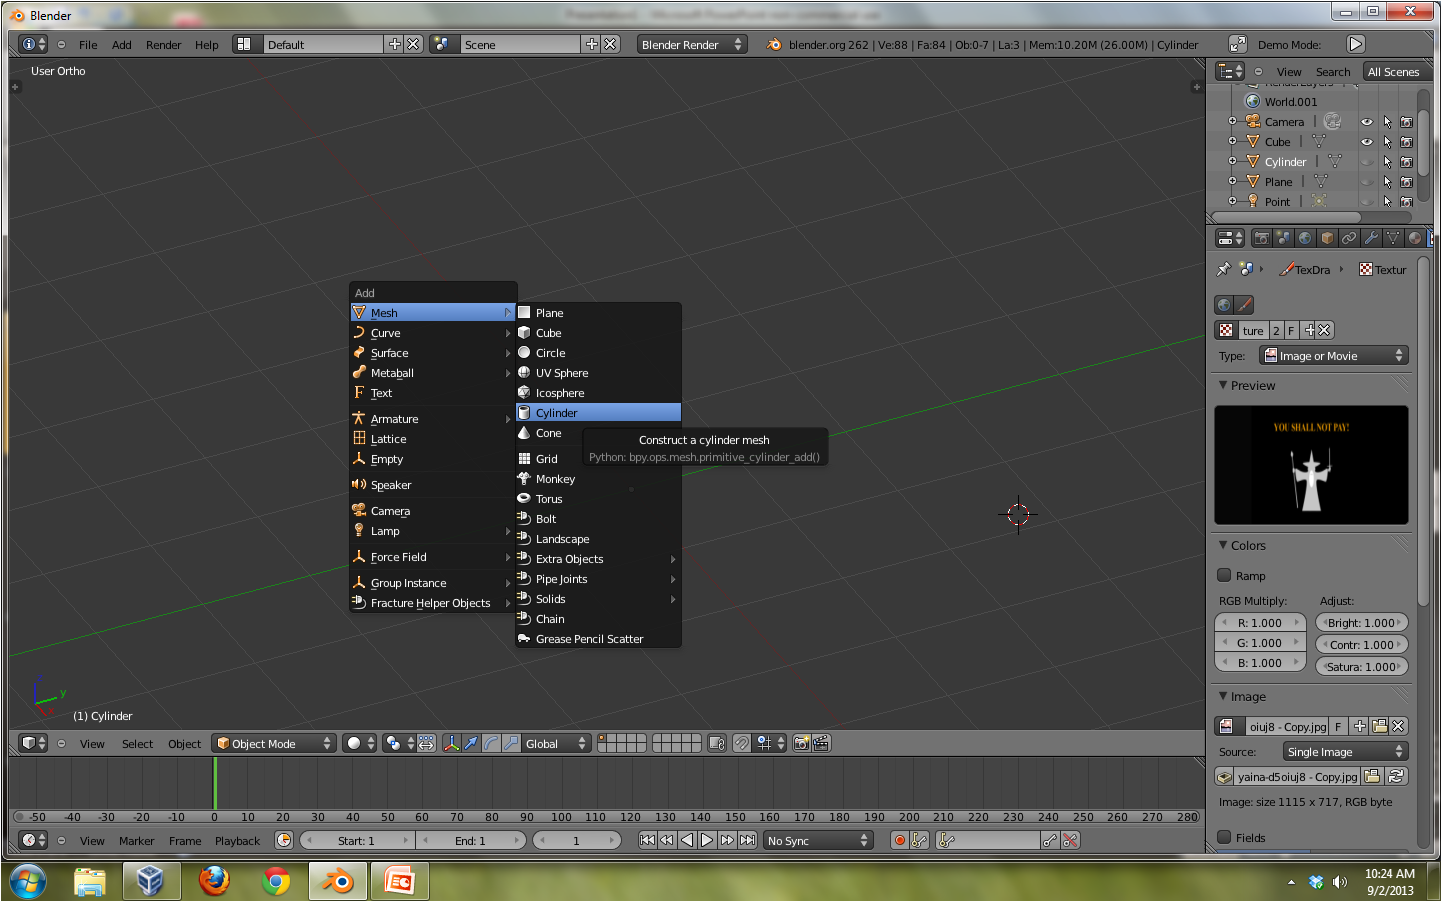
Task: Toggle Camera visibility eye in outliner
Action: (x=1367, y=122)
